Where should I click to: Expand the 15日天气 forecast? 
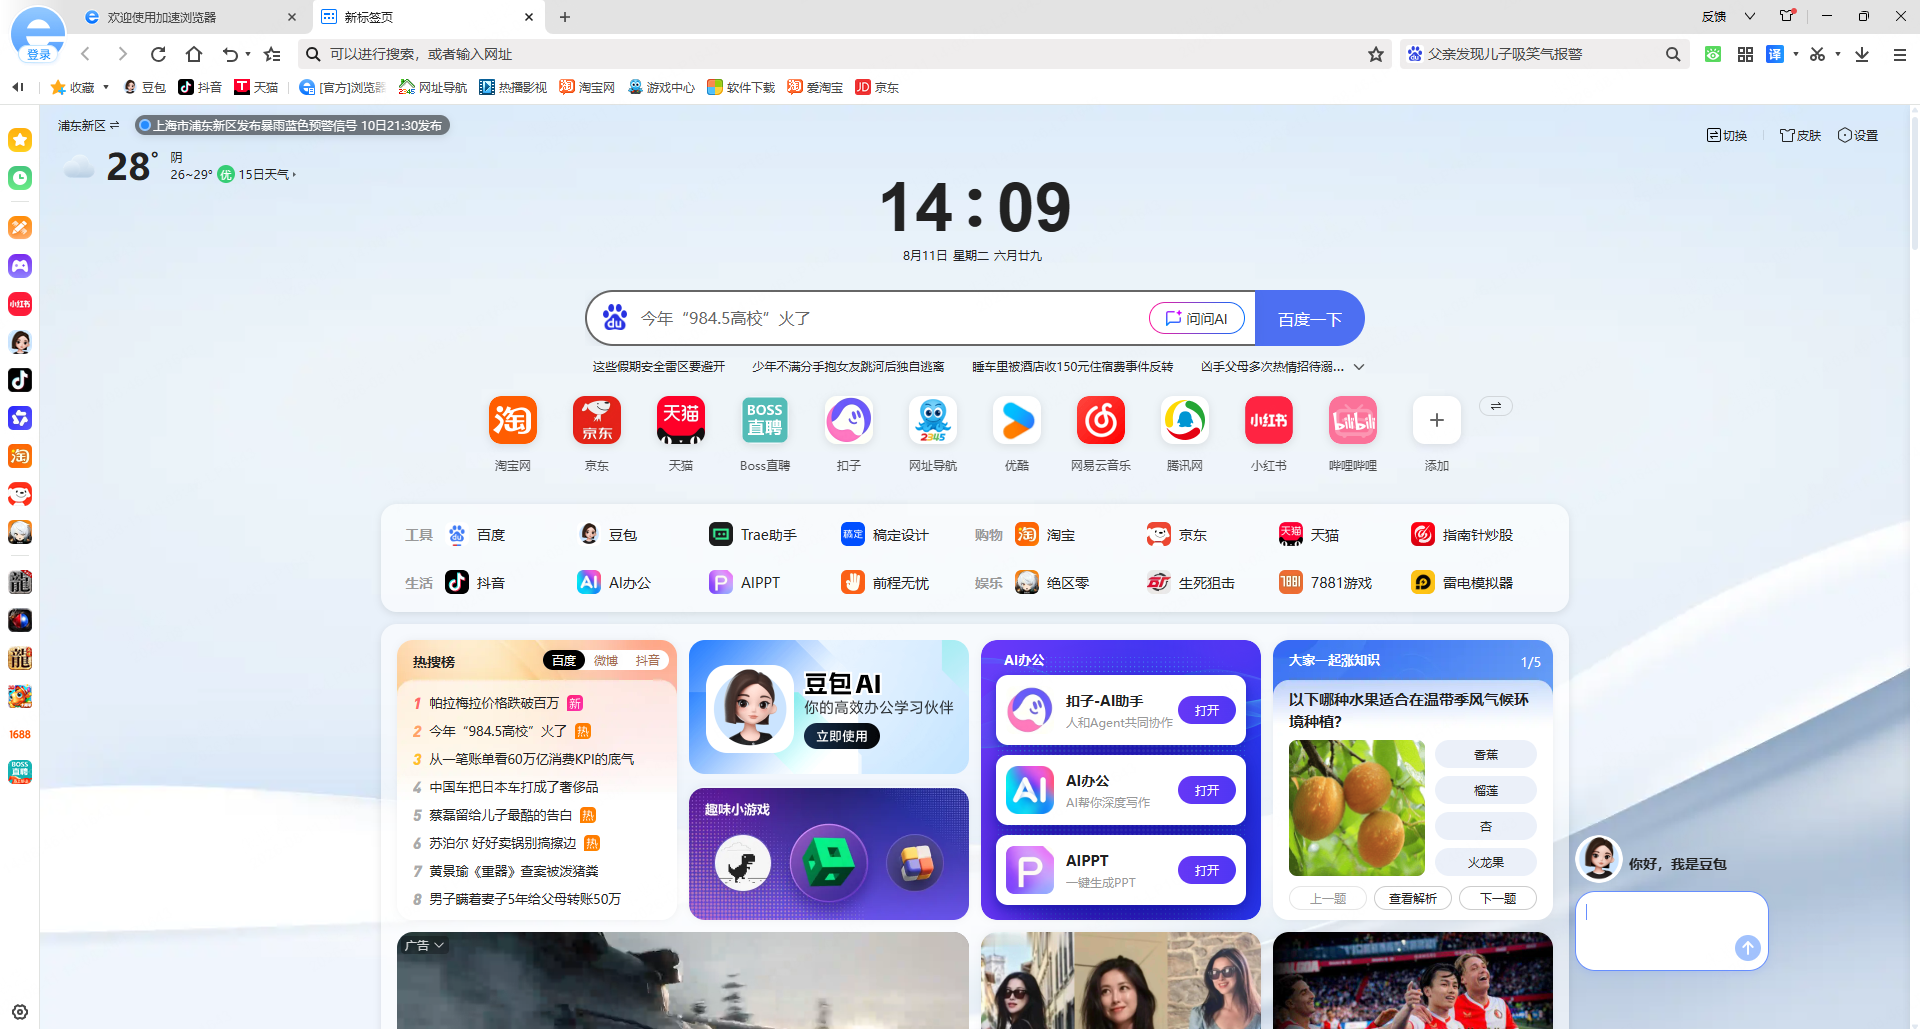point(267,174)
